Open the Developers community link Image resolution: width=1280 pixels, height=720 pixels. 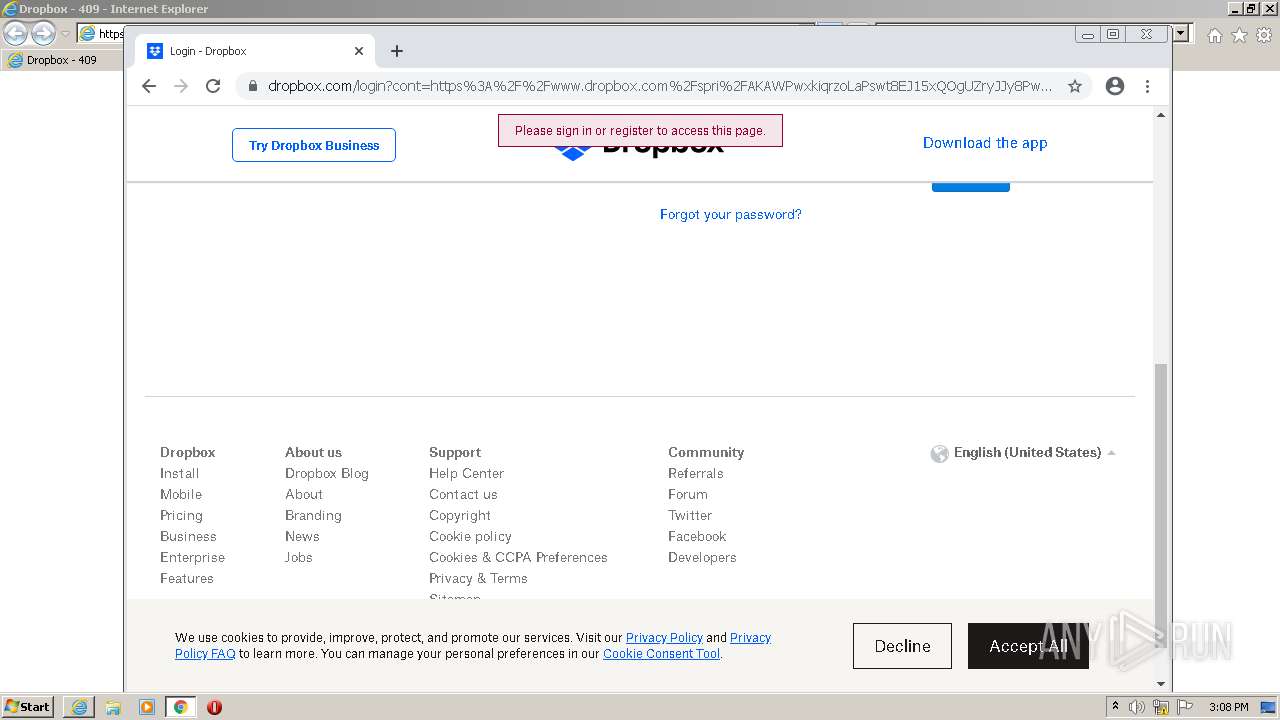point(702,558)
